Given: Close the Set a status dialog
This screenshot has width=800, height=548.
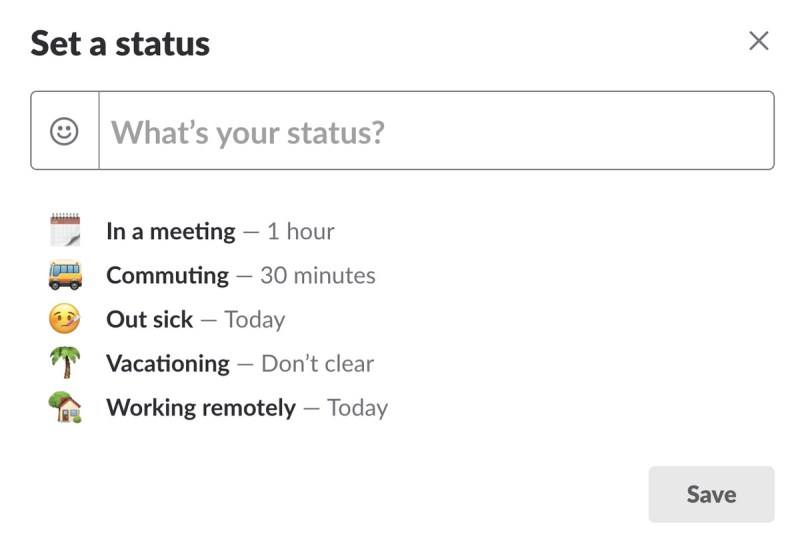Looking at the screenshot, I should click(759, 41).
